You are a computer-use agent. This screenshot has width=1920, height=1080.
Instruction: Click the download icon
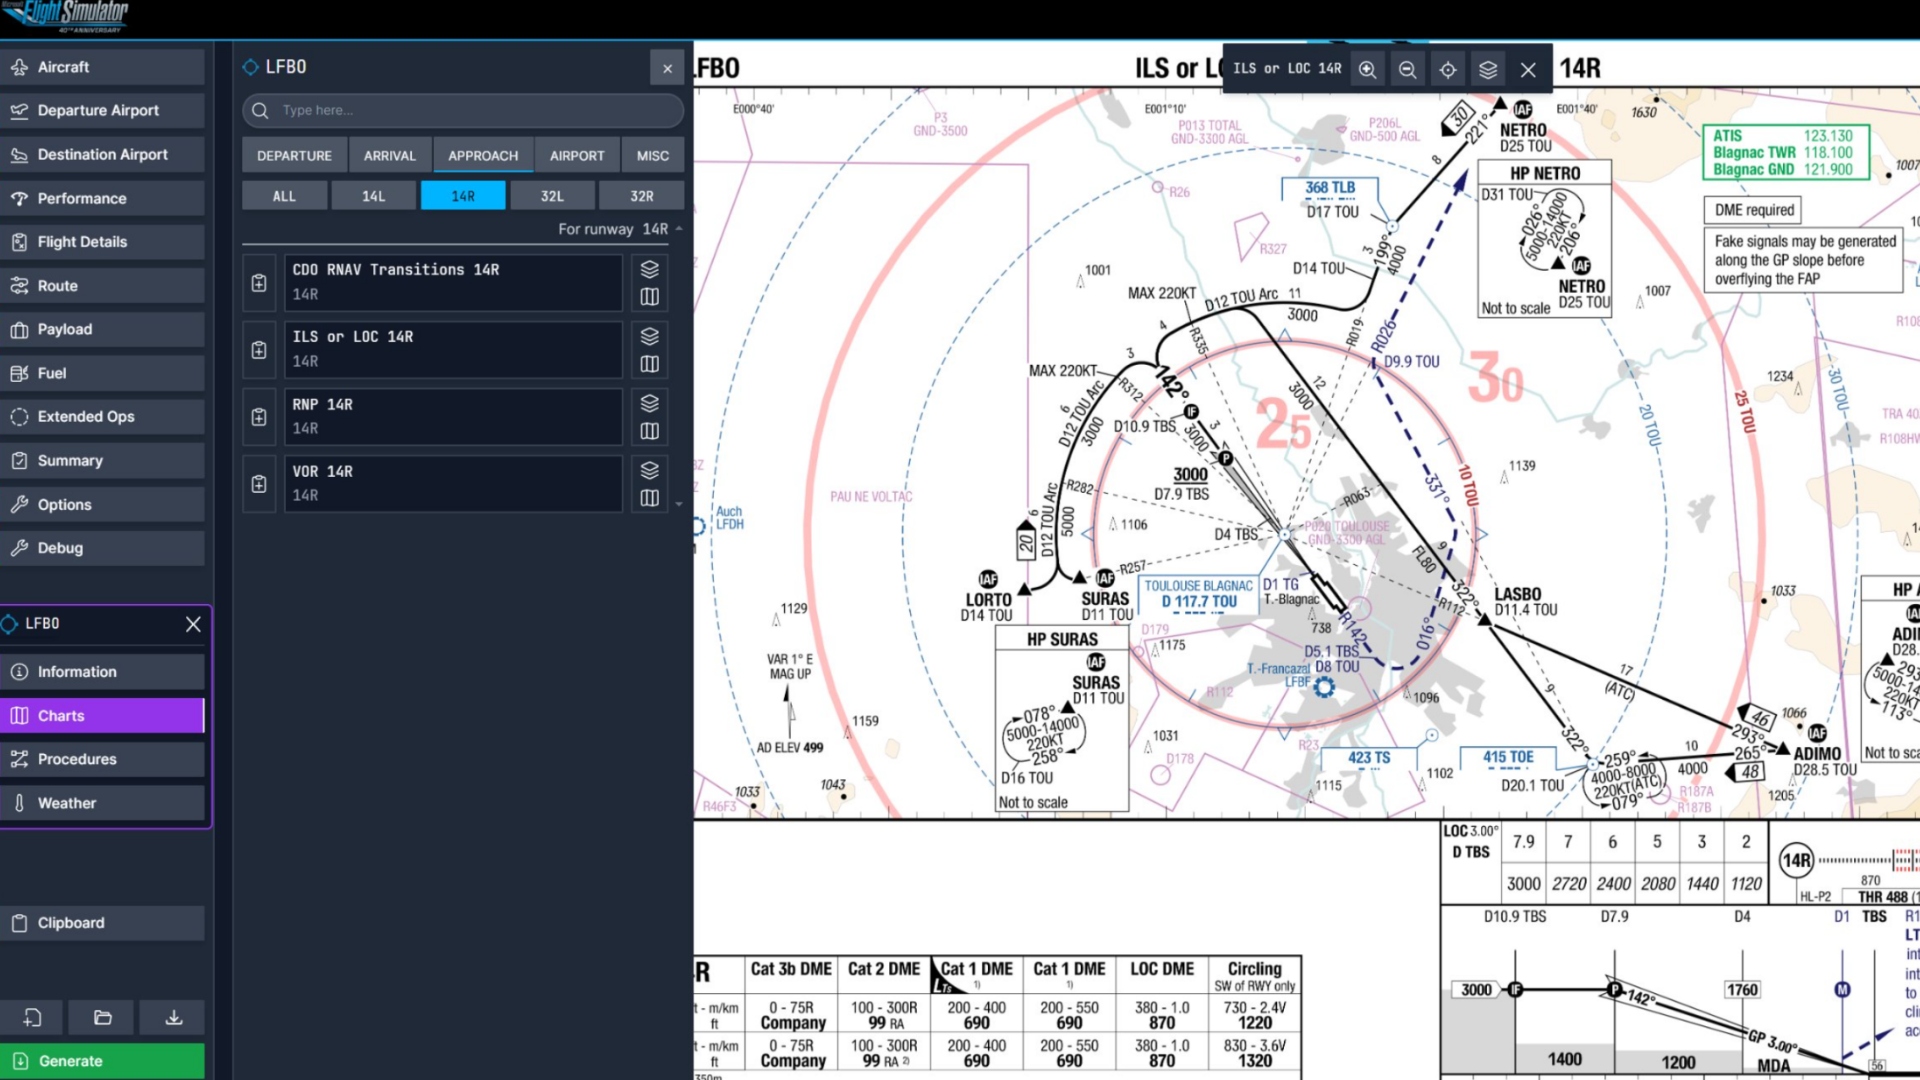173,1018
